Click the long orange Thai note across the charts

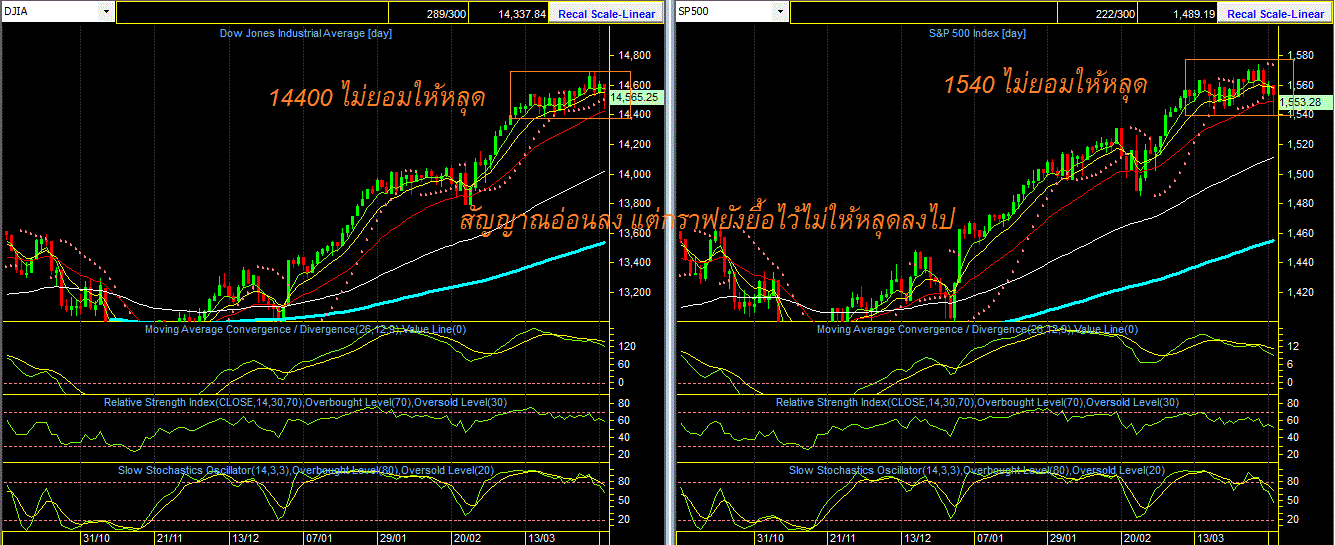(708, 218)
